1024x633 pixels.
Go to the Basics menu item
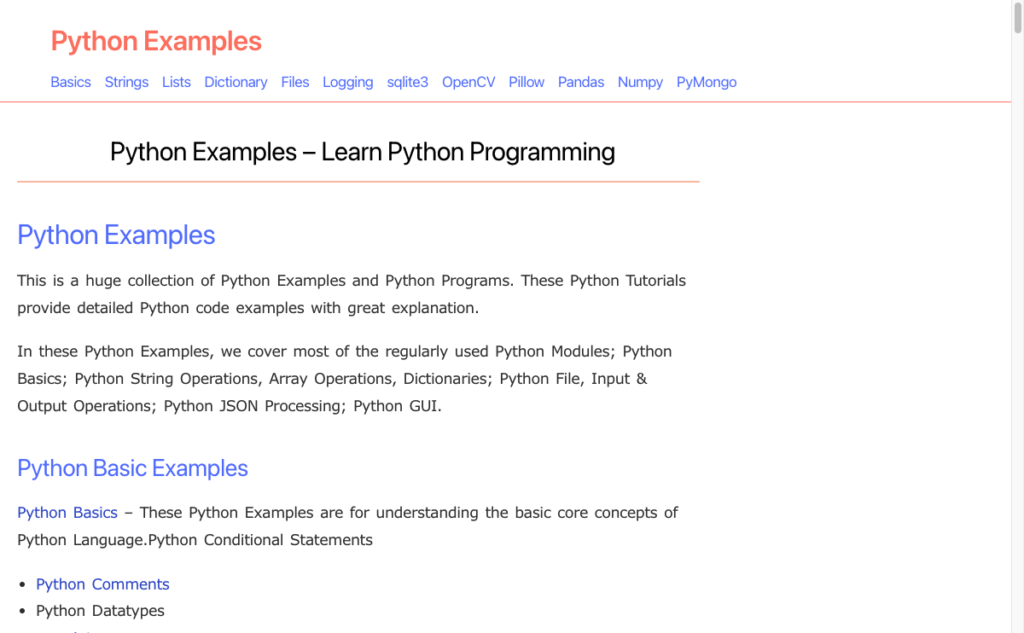[x=71, y=82]
